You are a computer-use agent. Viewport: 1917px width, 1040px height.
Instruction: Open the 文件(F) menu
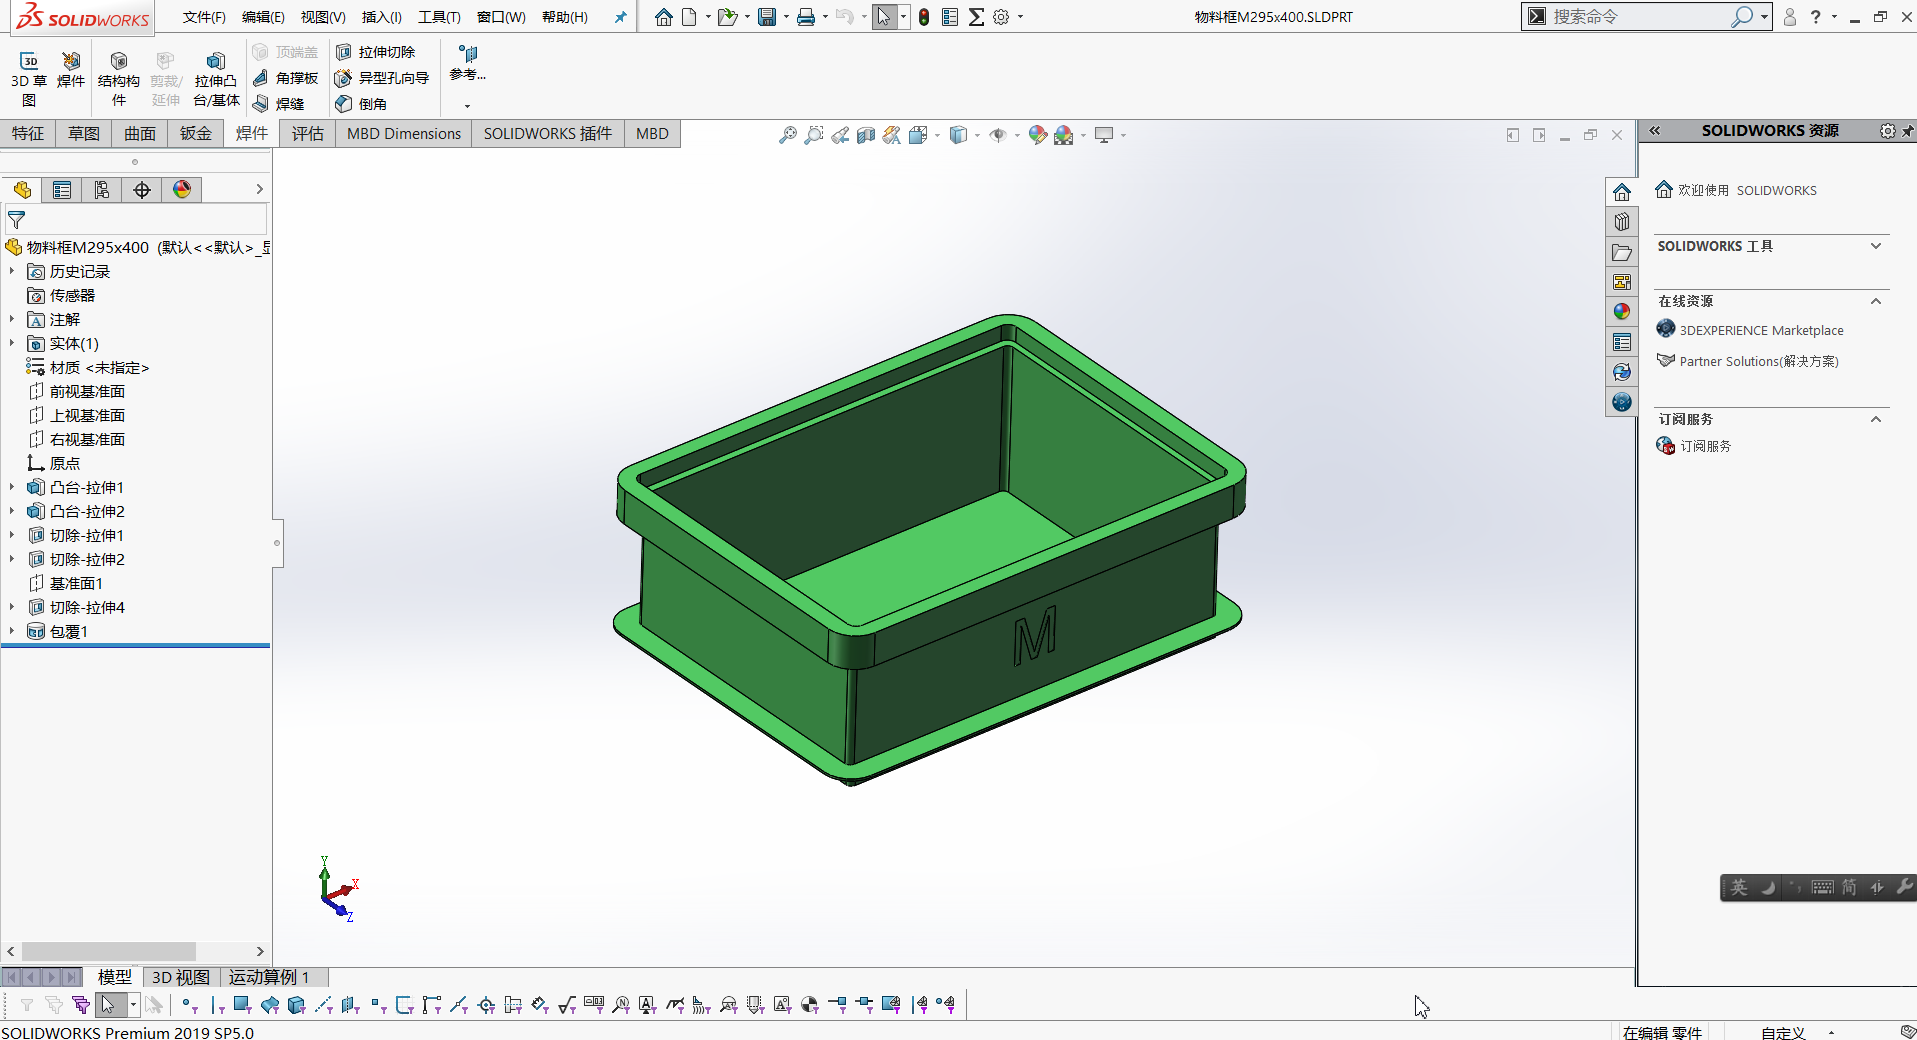coord(204,17)
